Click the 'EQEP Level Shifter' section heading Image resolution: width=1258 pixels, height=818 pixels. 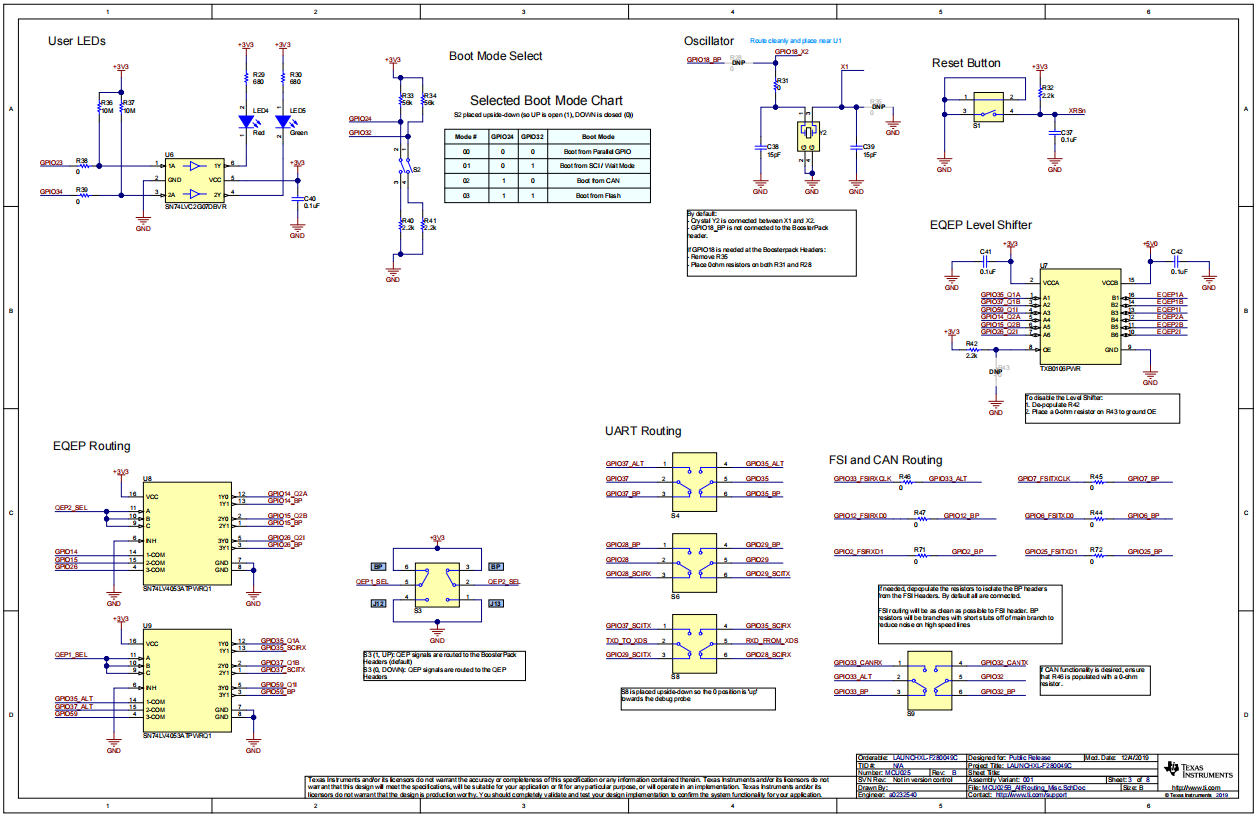coord(981,225)
